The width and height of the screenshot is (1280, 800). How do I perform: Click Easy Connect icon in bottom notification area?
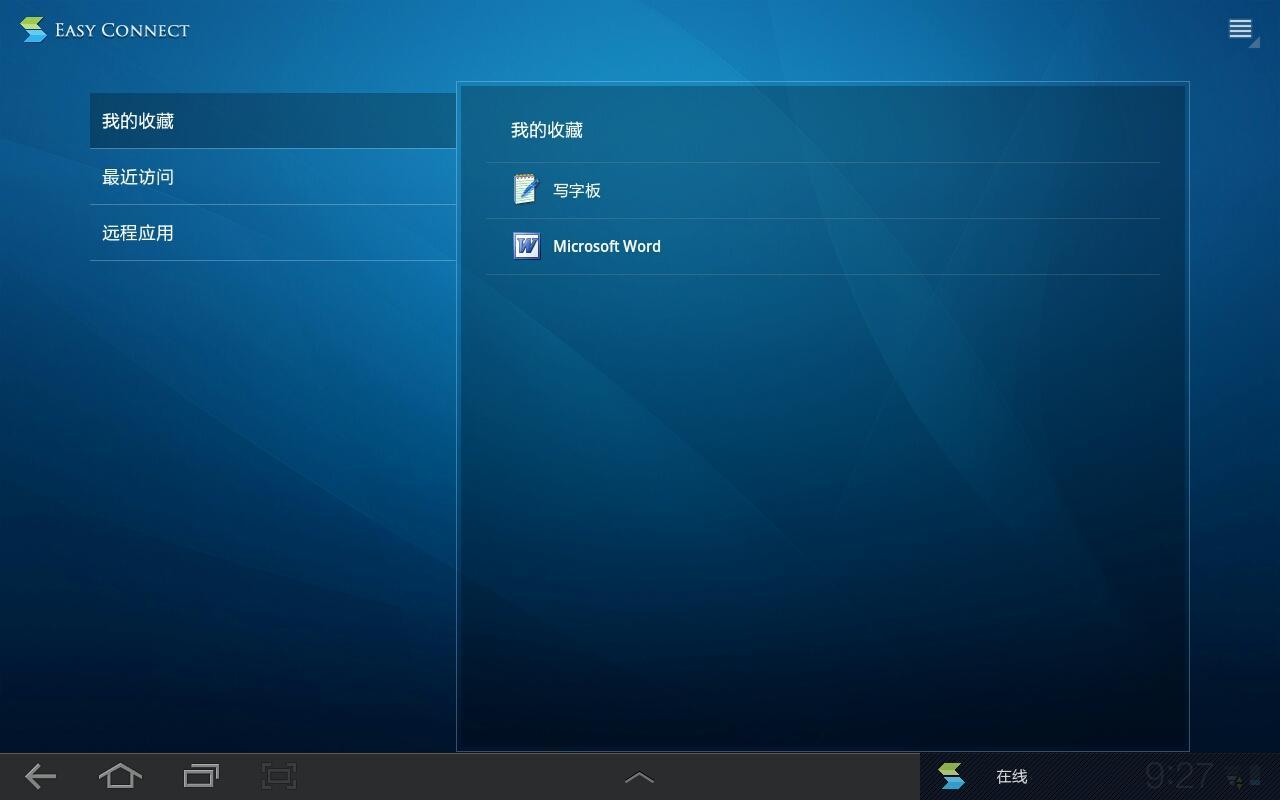pos(951,776)
